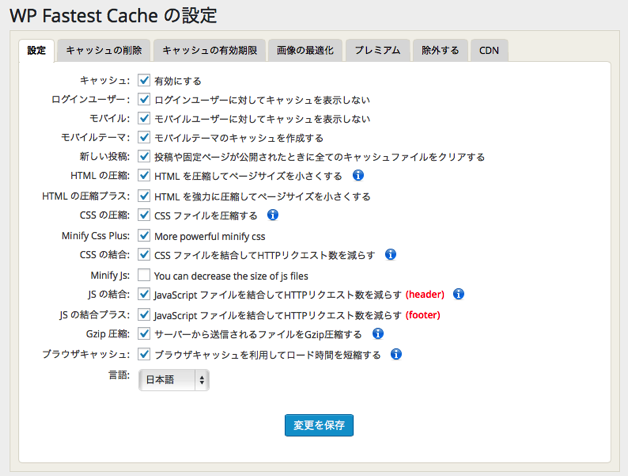Open info icon for CSS の結合 option

point(390,254)
